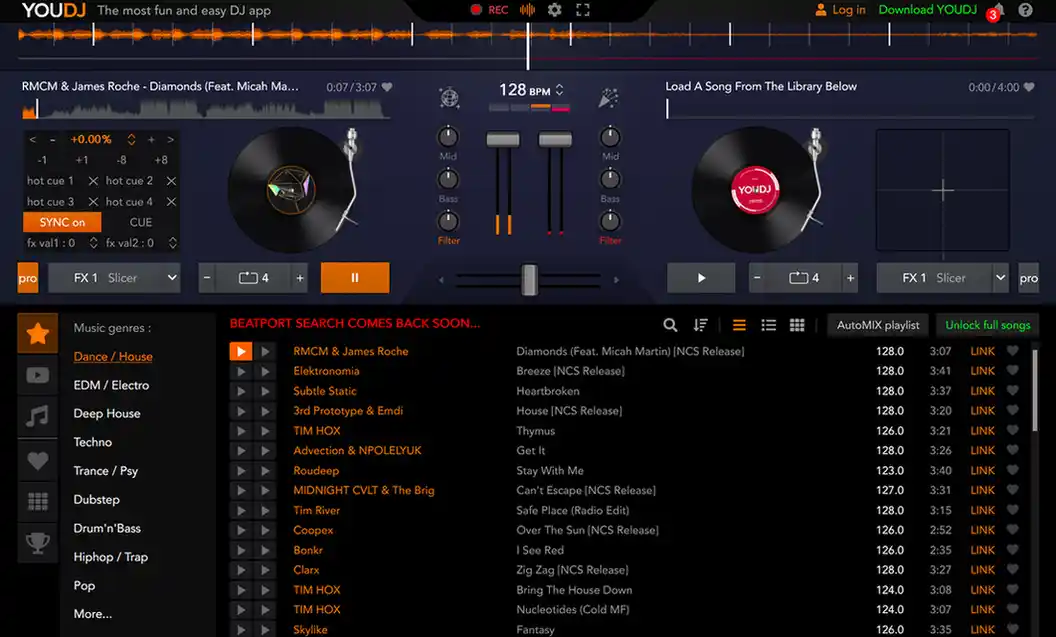Favorite the loaded Diamonds track heart

[387, 87]
